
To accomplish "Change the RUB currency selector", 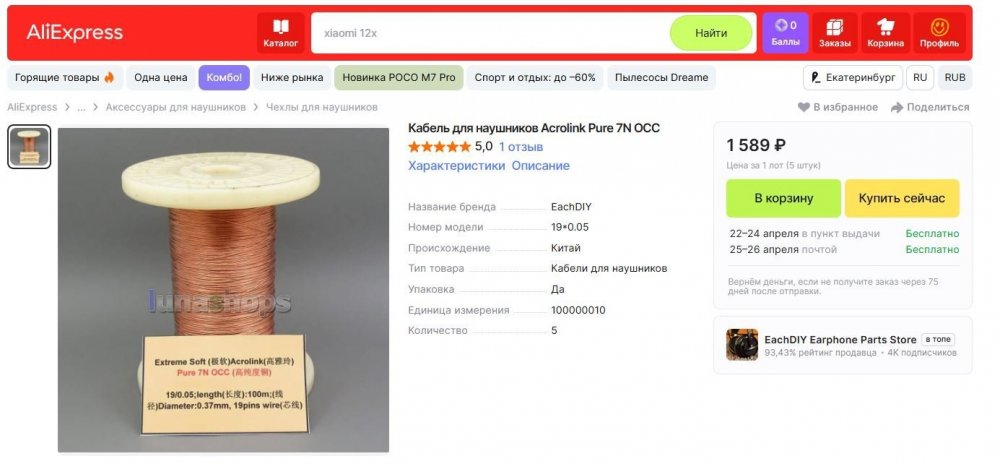I will [955, 77].
